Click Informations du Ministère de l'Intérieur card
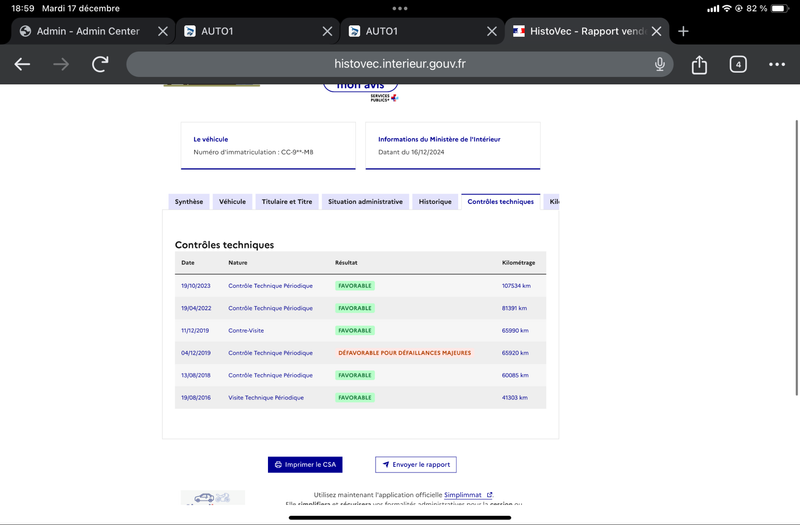The height and width of the screenshot is (525, 800). pos(453,145)
